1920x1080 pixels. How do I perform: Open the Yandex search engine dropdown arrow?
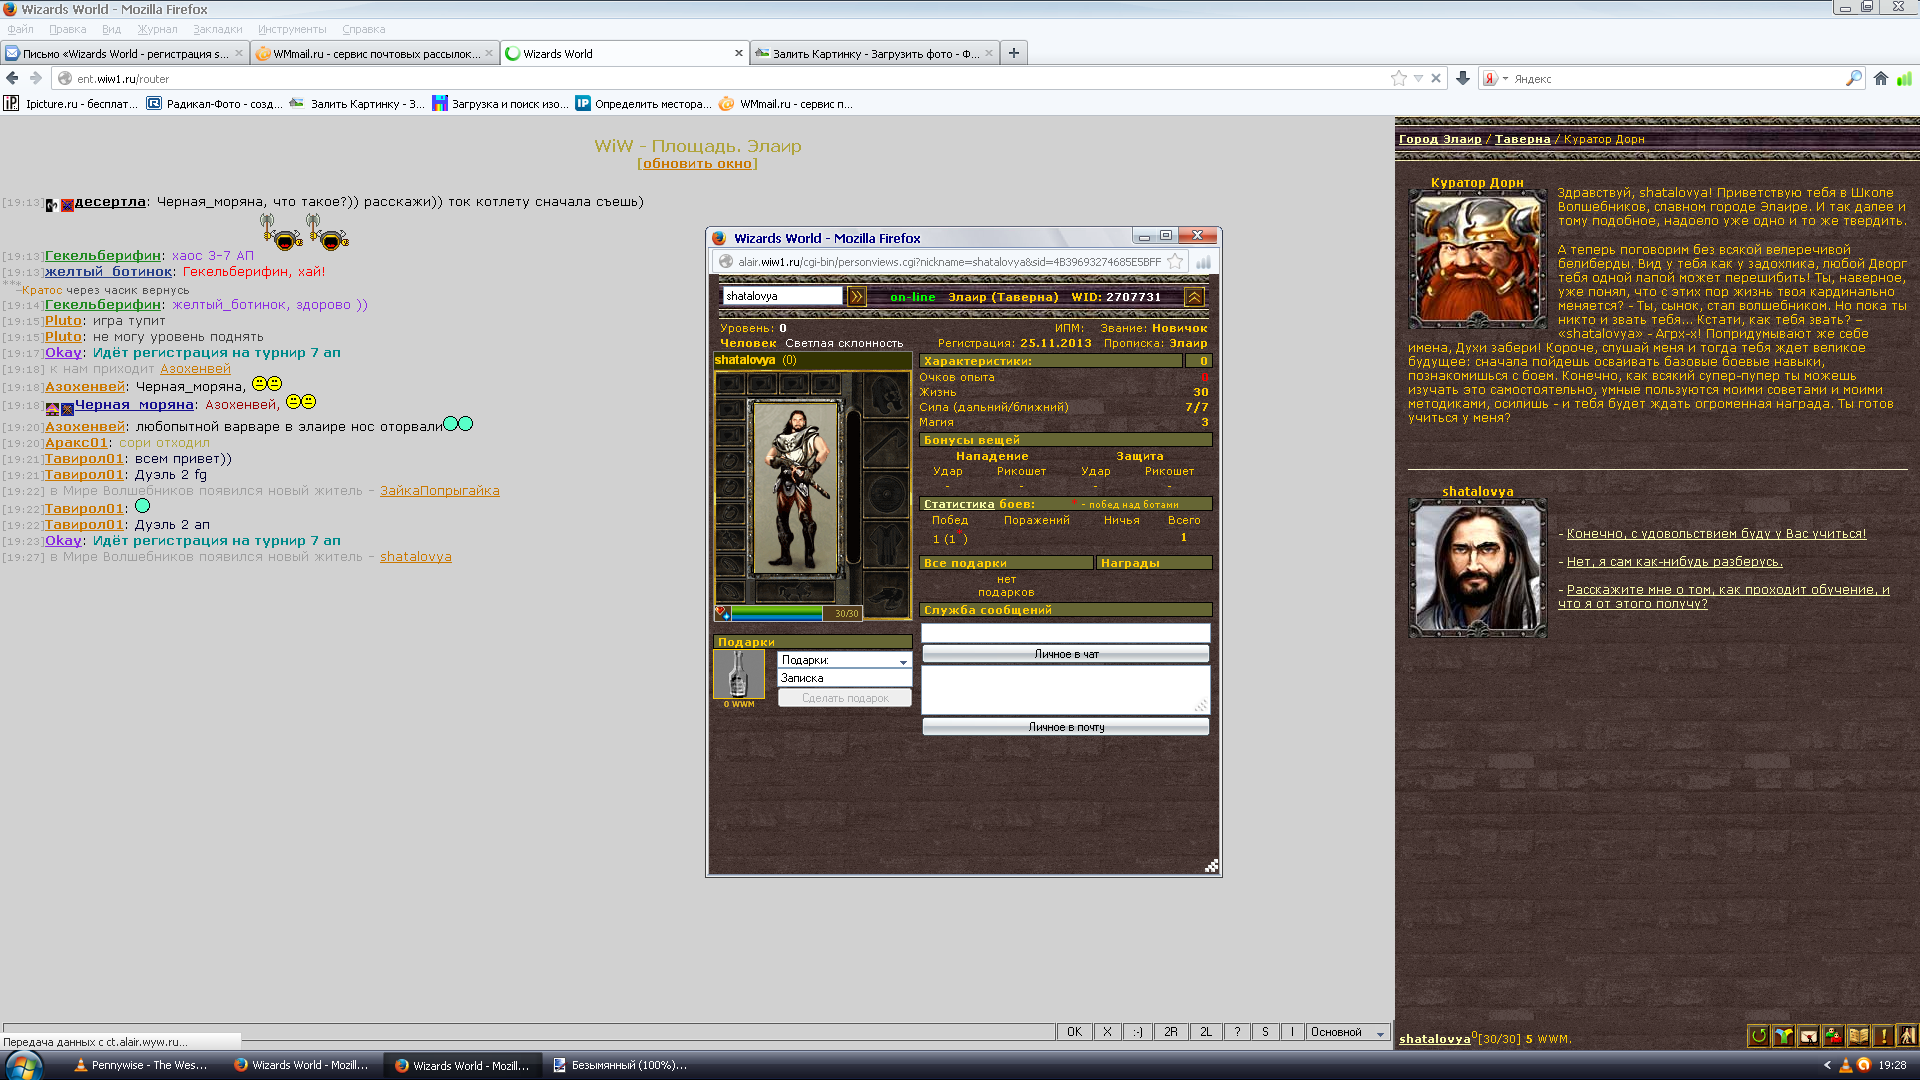[x=1505, y=78]
